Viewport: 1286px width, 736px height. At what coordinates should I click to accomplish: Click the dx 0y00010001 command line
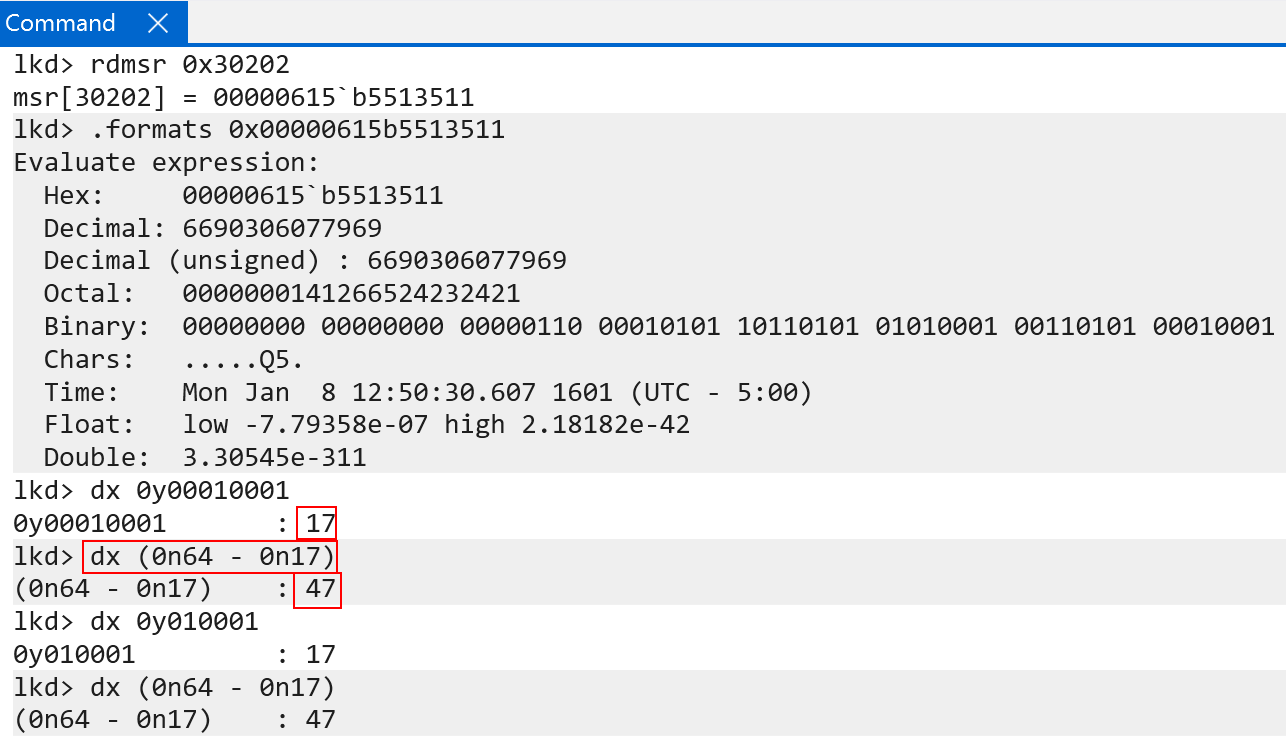point(151,490)
